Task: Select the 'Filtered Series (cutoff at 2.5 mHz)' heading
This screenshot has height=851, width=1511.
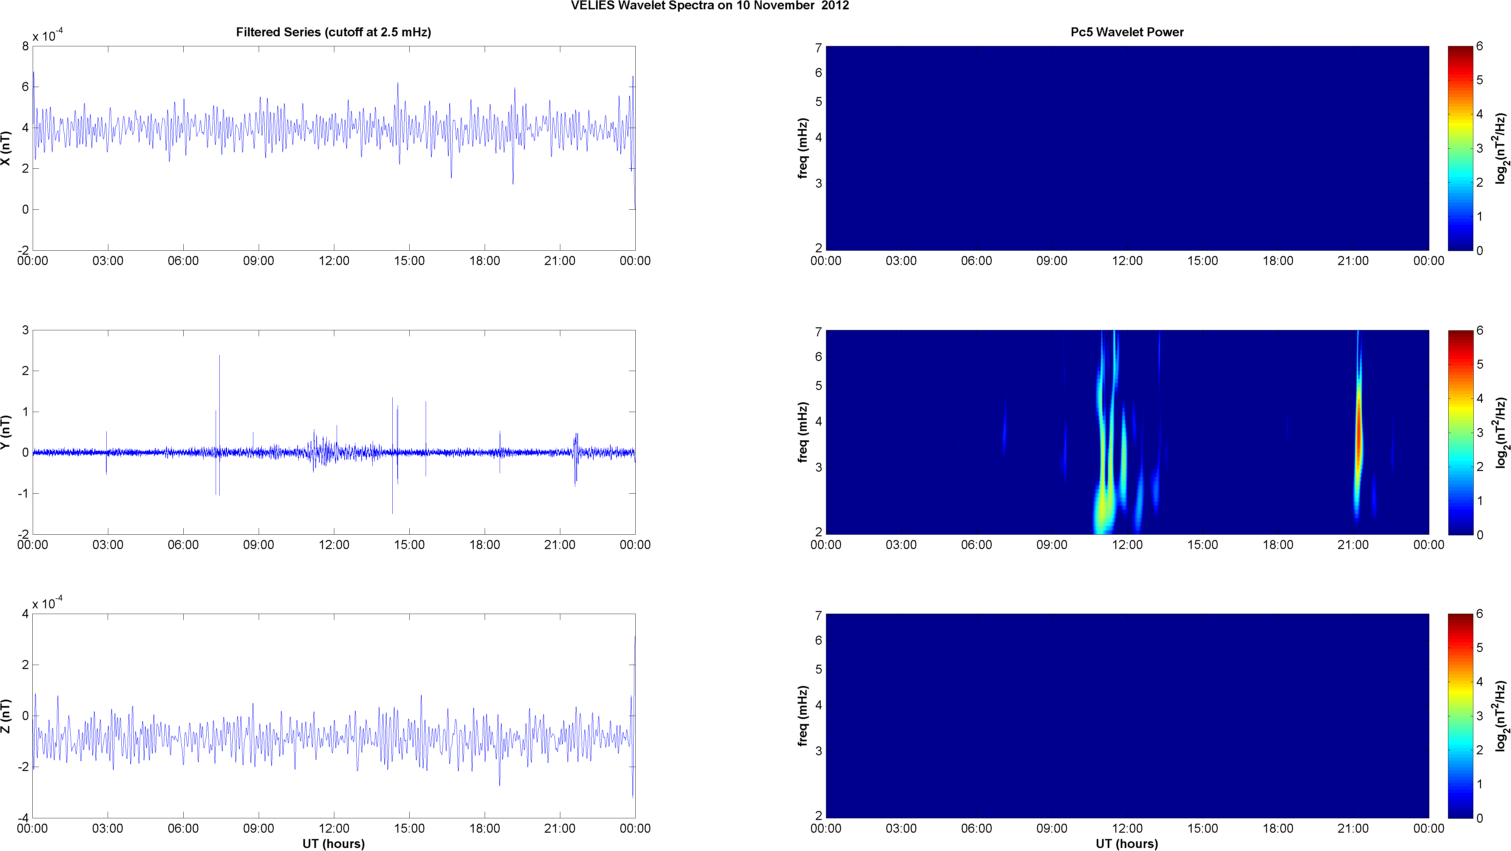Action: [x=334, y=32]
